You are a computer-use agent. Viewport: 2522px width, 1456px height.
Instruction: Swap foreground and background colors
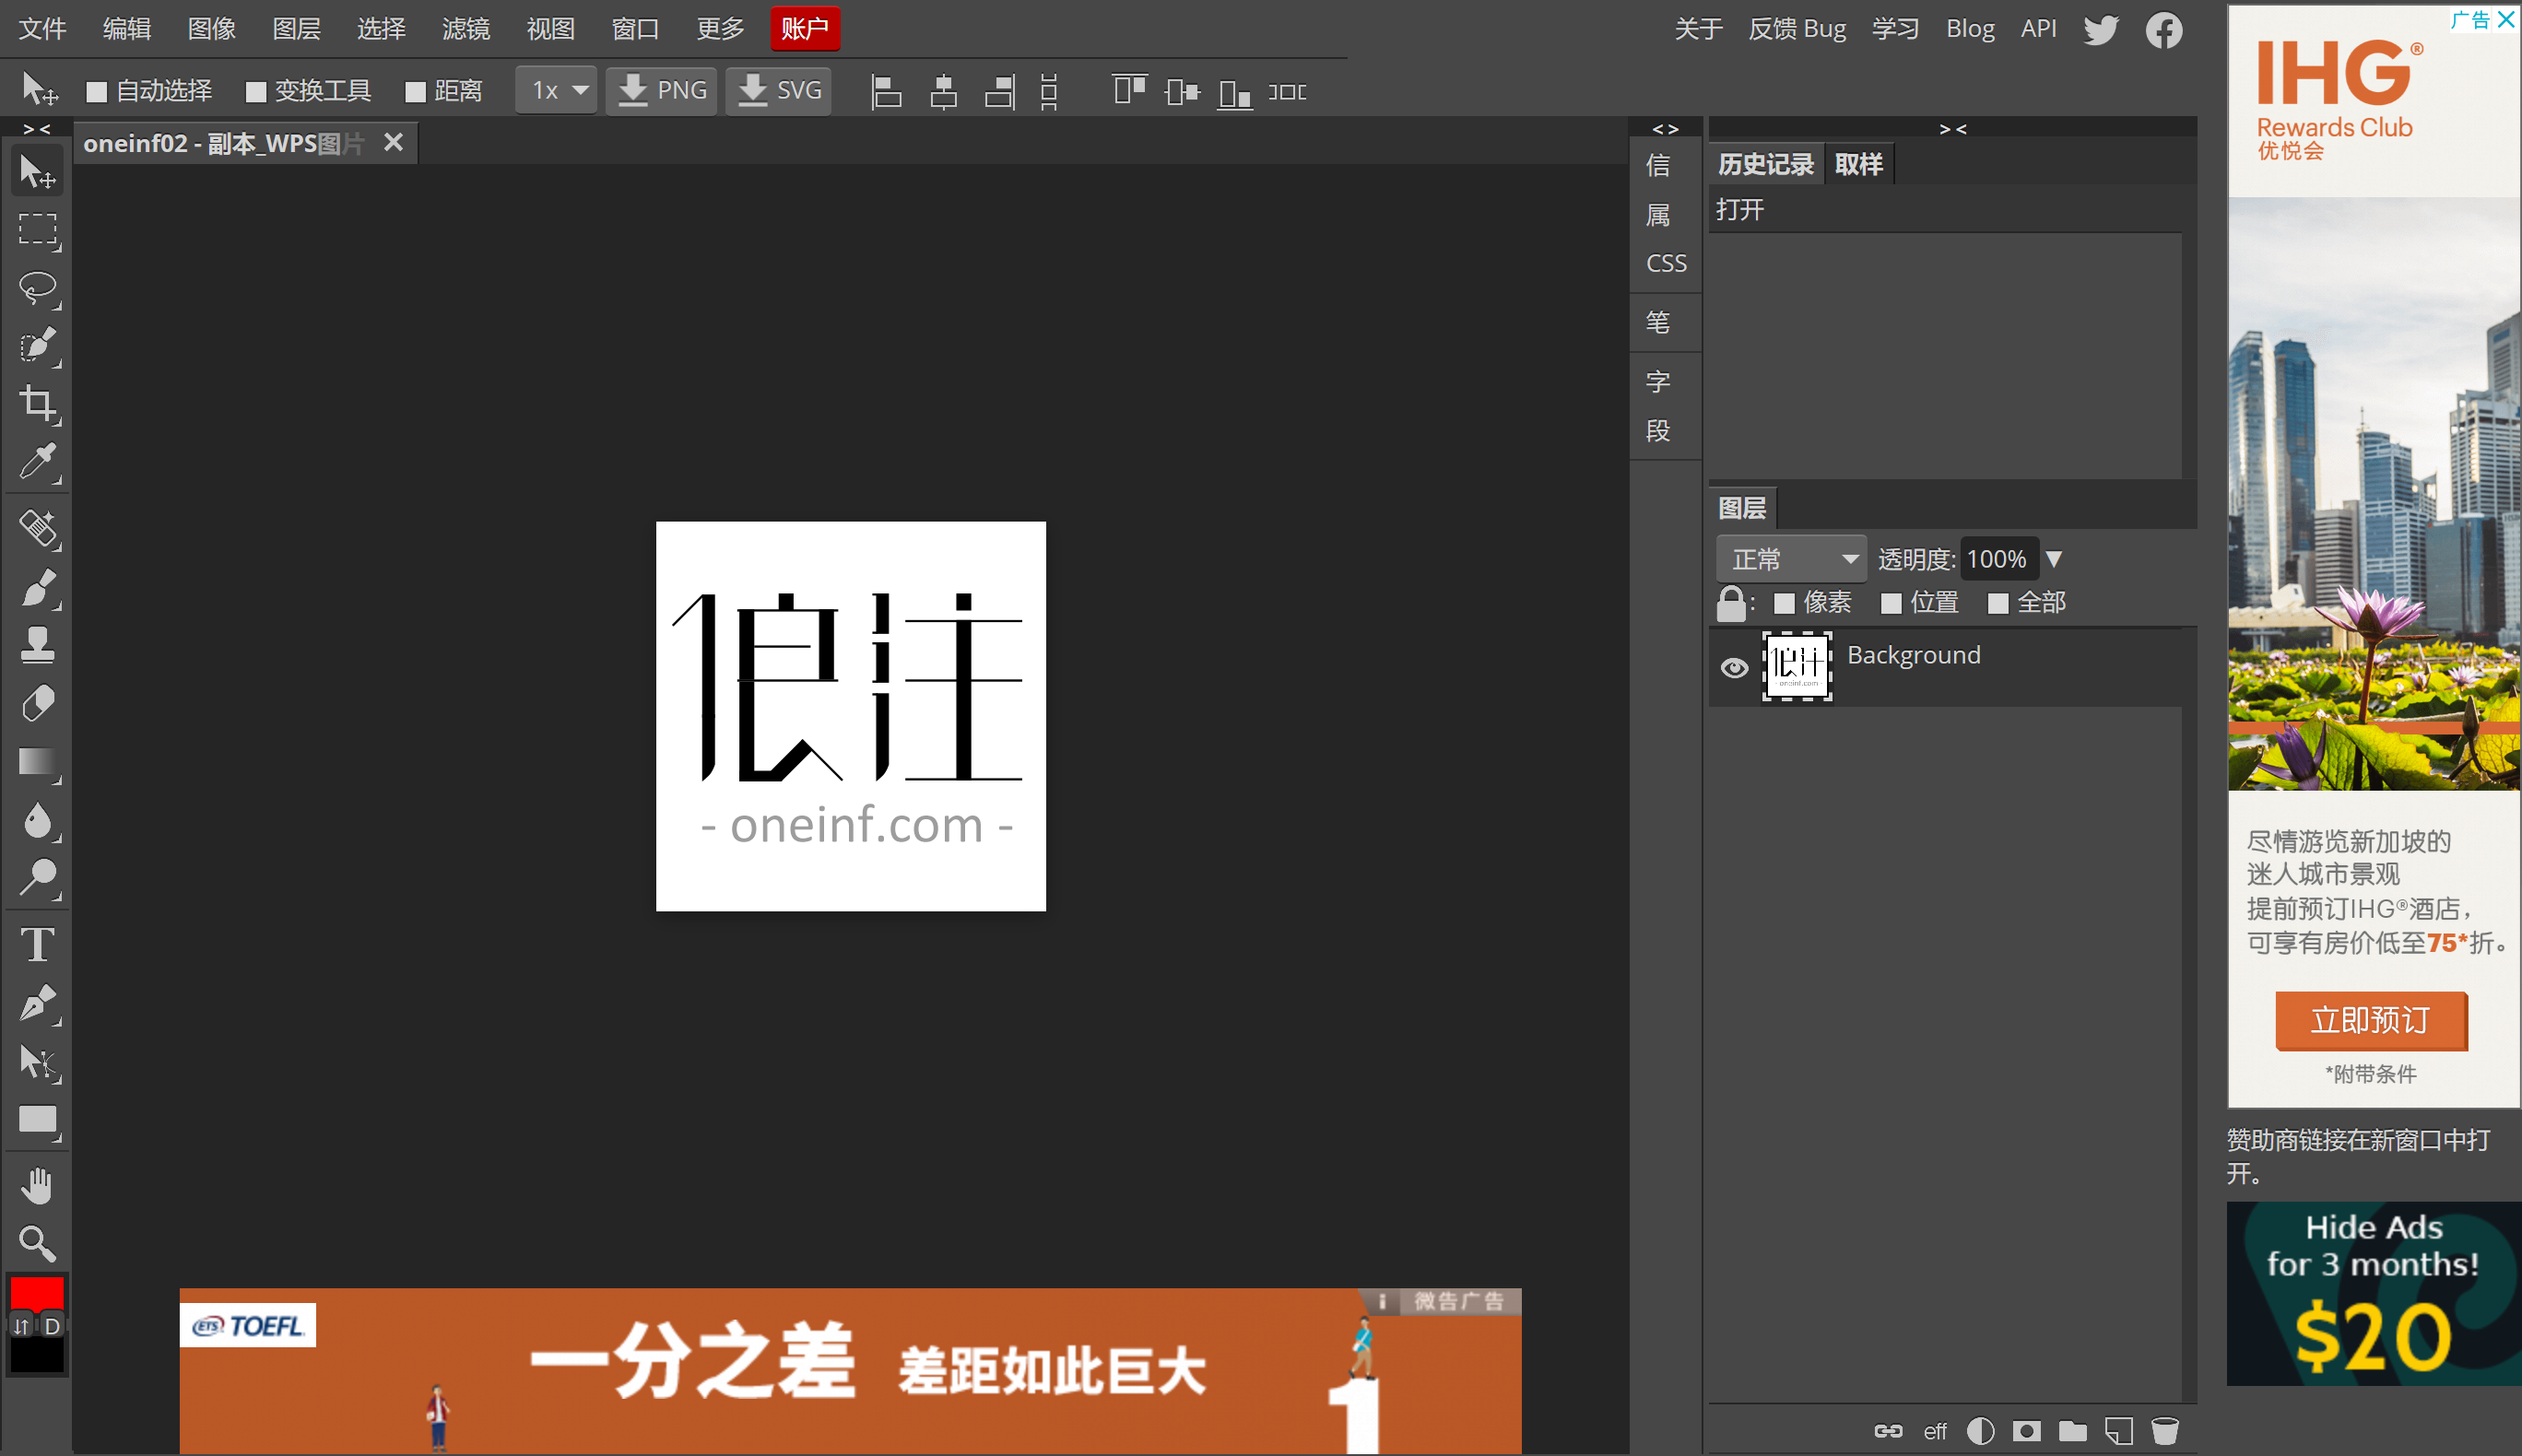tap(22, 1326)
